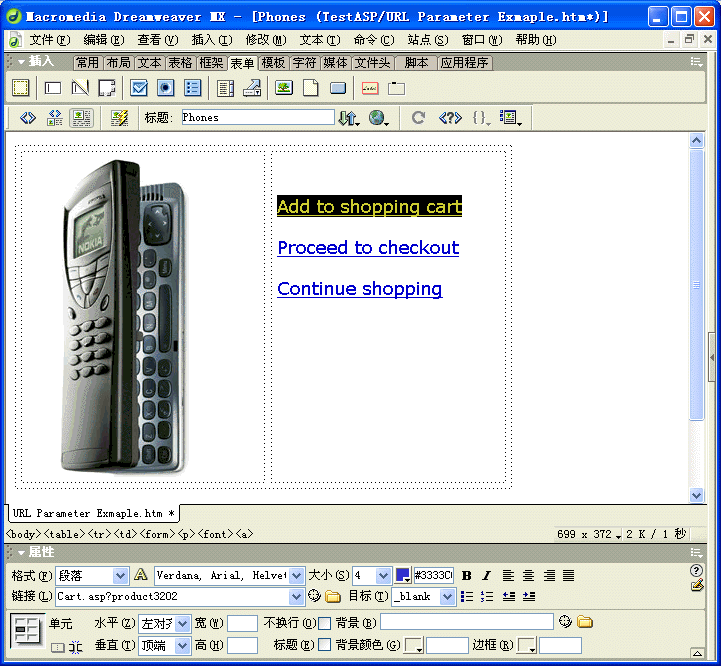Open the Reference panel icon
This screenshot has height=666, width=721.
(450, 118)
